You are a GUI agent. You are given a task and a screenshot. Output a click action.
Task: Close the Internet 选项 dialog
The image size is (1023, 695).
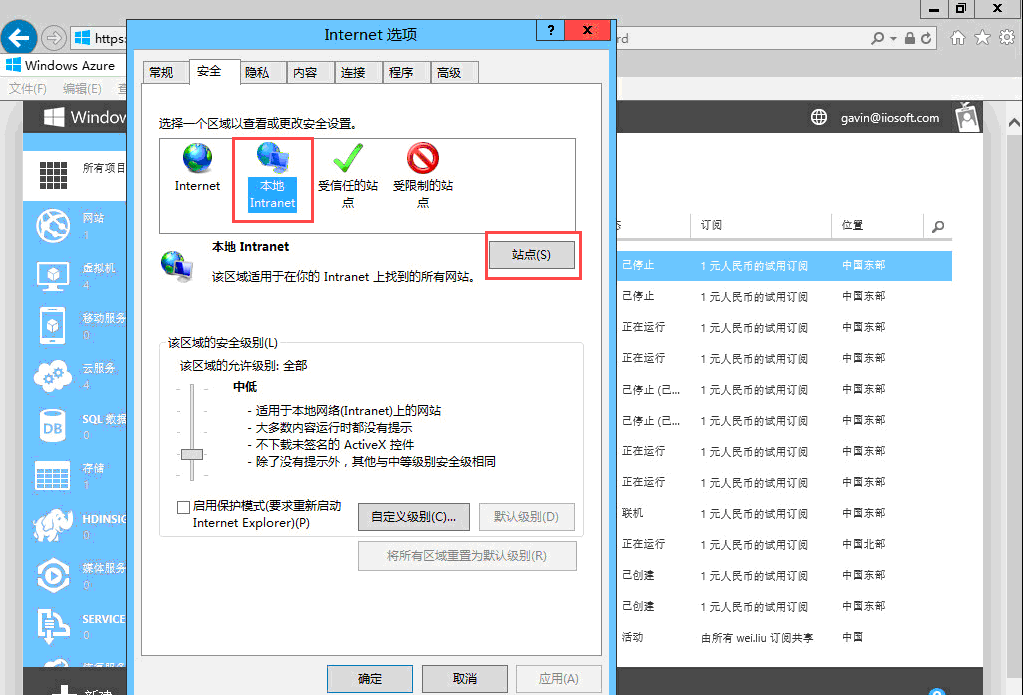coord(587,30)
